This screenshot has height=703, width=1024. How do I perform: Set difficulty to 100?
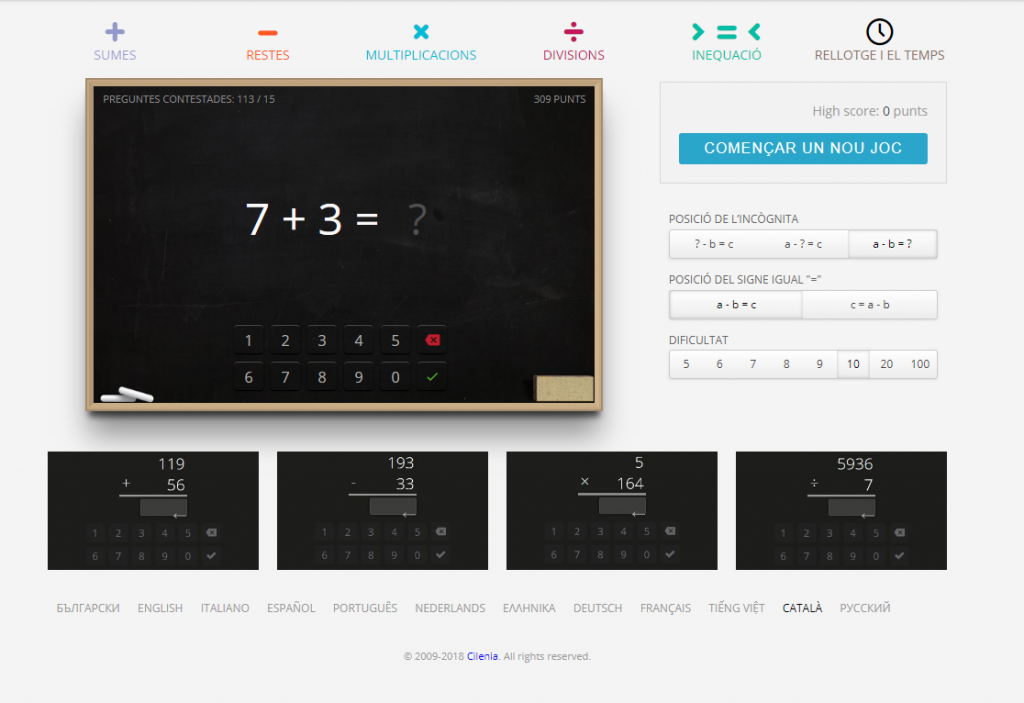pyautogui.click(x=920, y=364)
